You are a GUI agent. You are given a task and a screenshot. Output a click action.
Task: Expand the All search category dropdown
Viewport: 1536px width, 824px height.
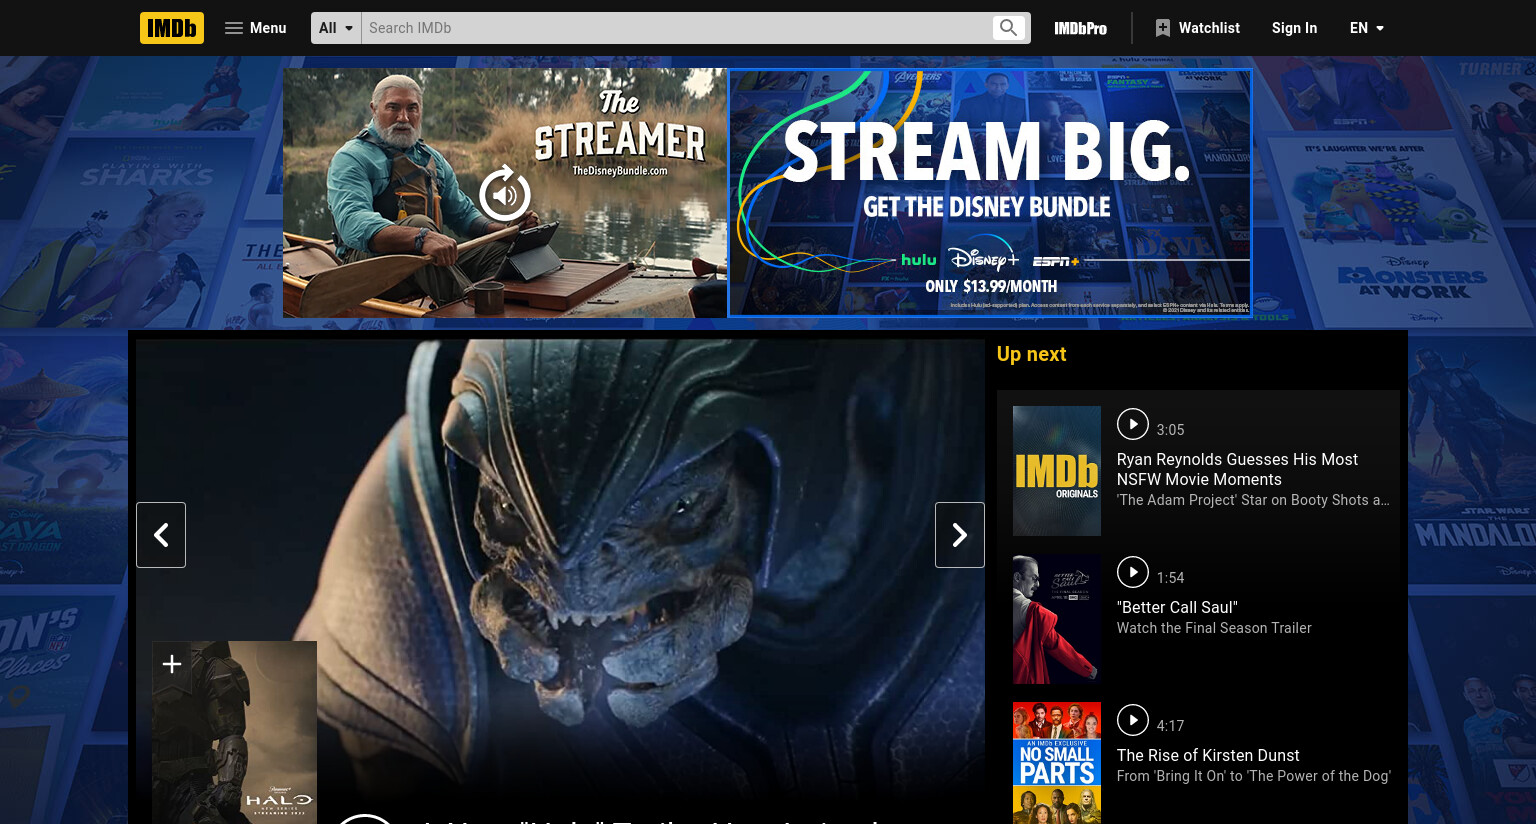tap(336, 28)
